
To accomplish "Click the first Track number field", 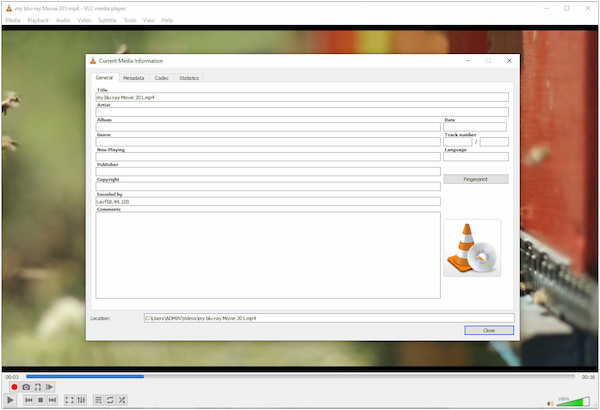I will (x=458, y=142).
